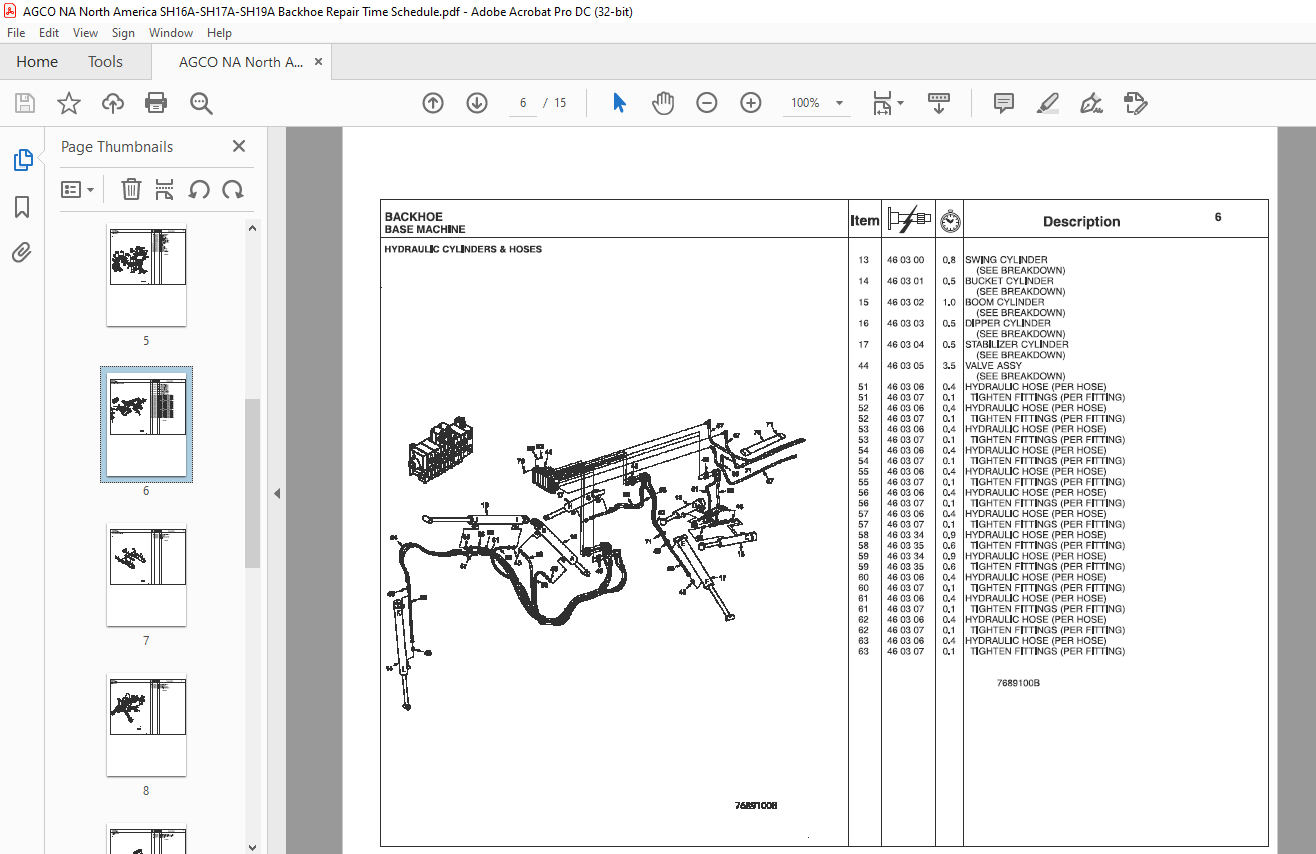Viewport: 1316px width, 854px height.
Task: Click the 7689100B reference below the table
Action: (x=1018, y=683)
